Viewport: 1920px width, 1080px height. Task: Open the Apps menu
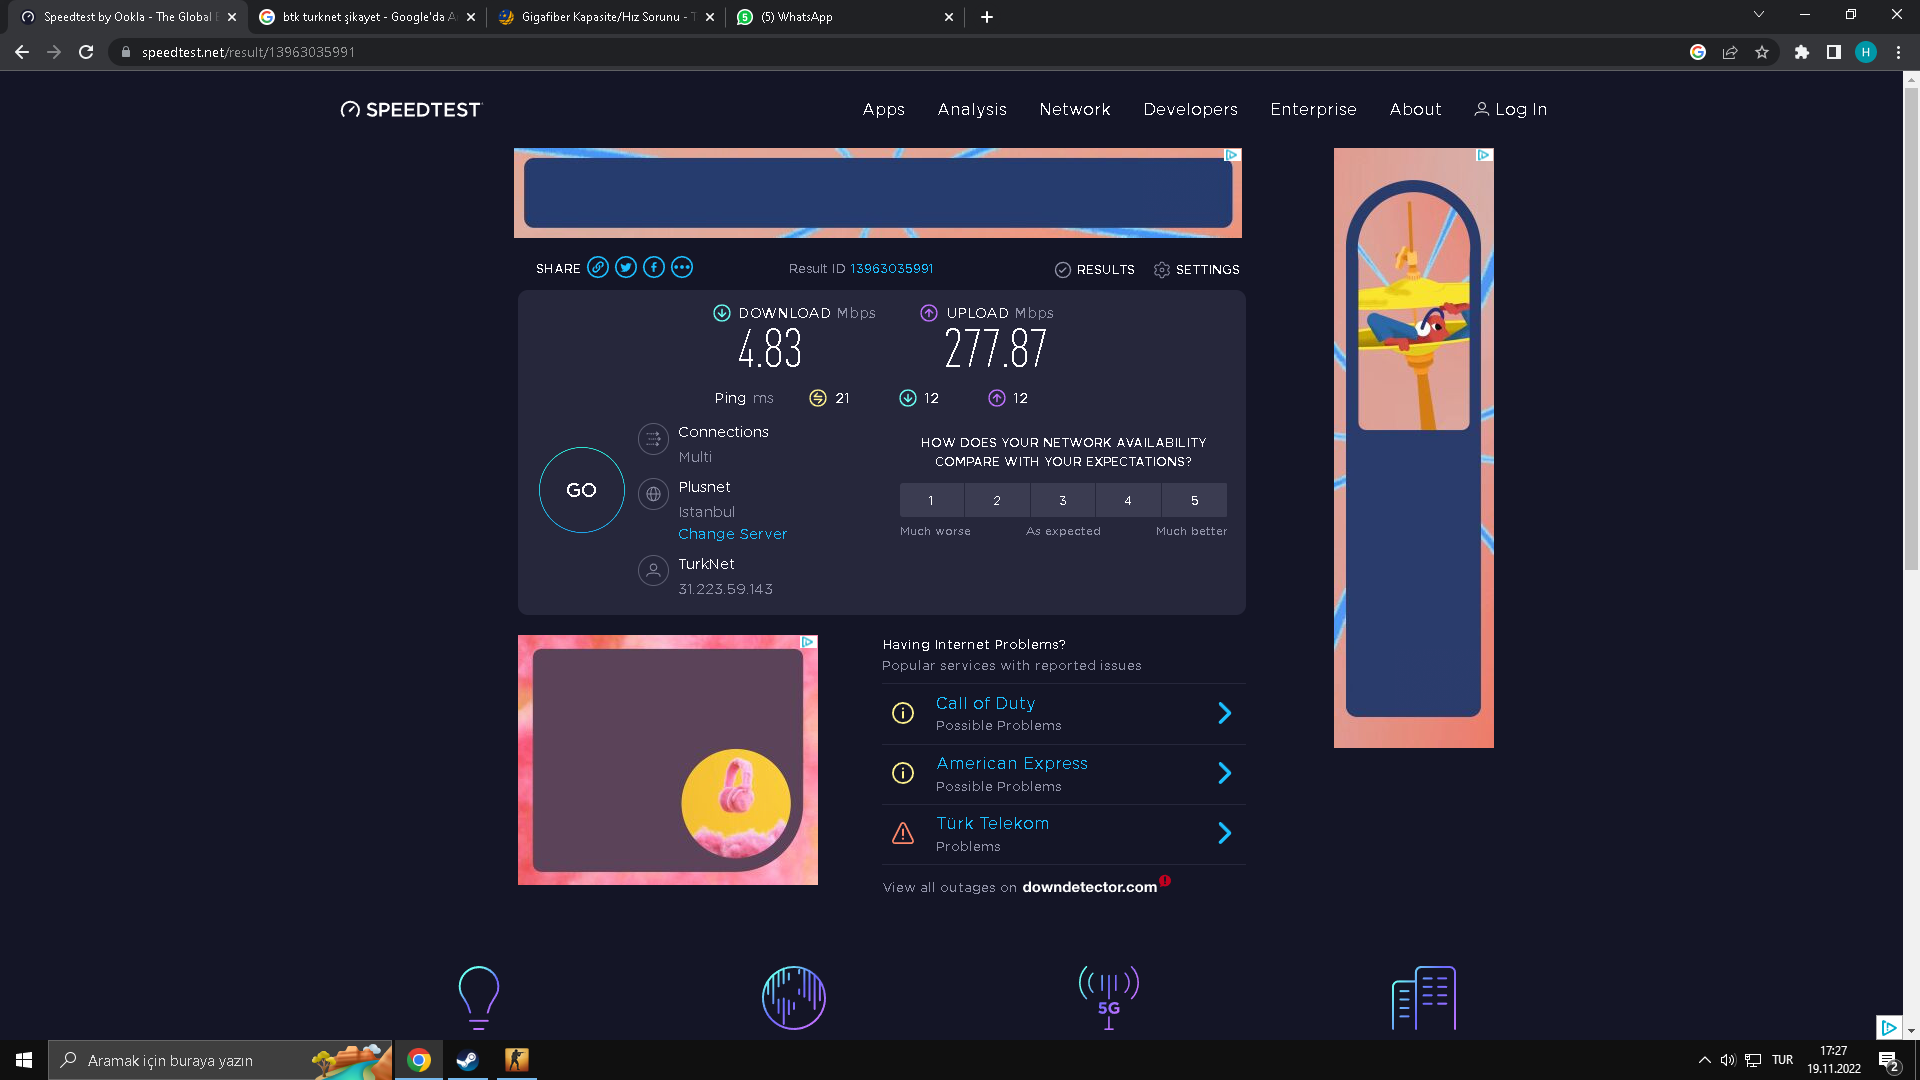click(x=884, y=110)
